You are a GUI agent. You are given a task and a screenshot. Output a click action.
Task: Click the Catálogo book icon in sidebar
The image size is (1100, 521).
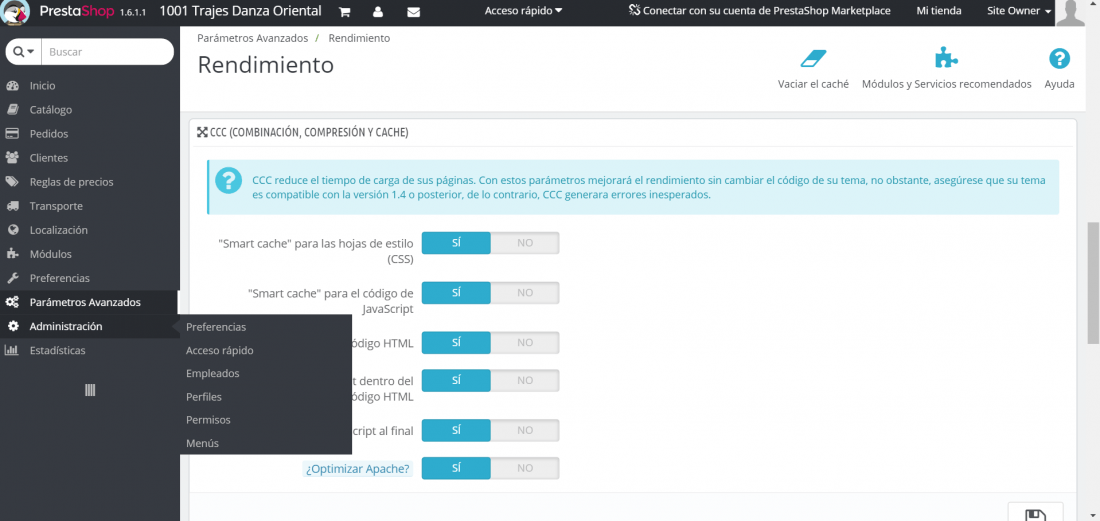pyautogui.click(x=12, y=109)
